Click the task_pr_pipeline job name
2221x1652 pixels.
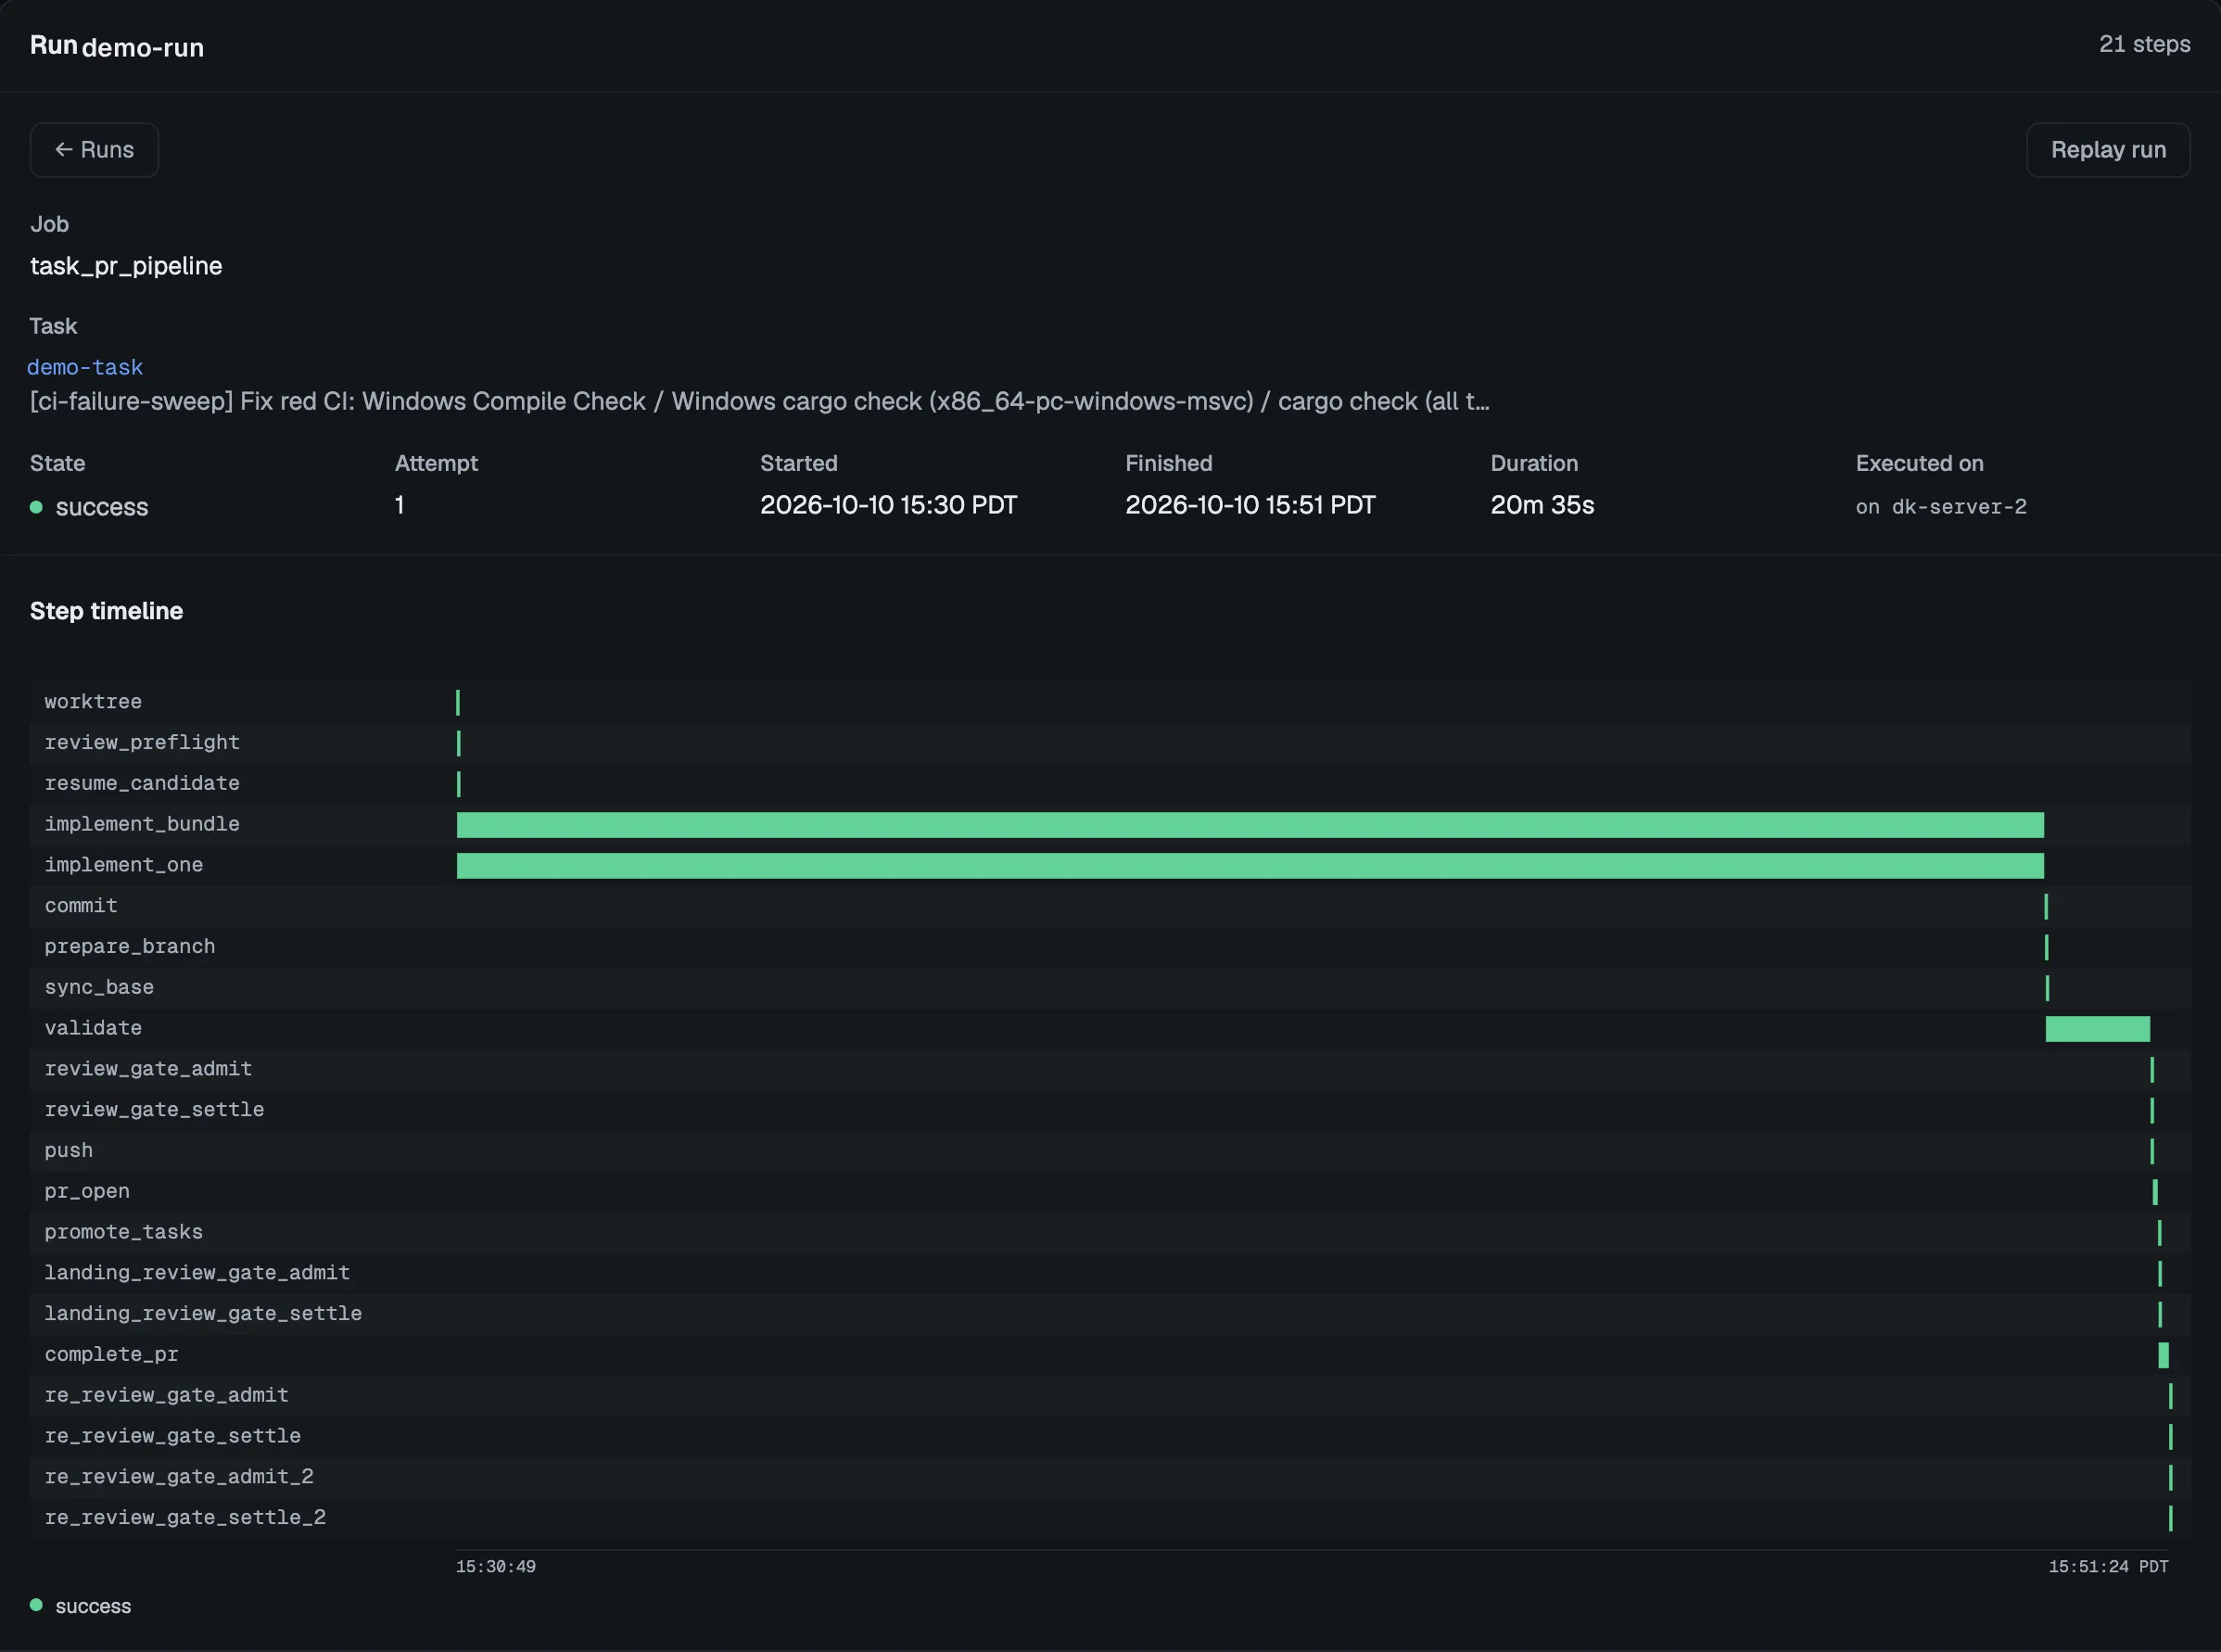pos(126,266)
